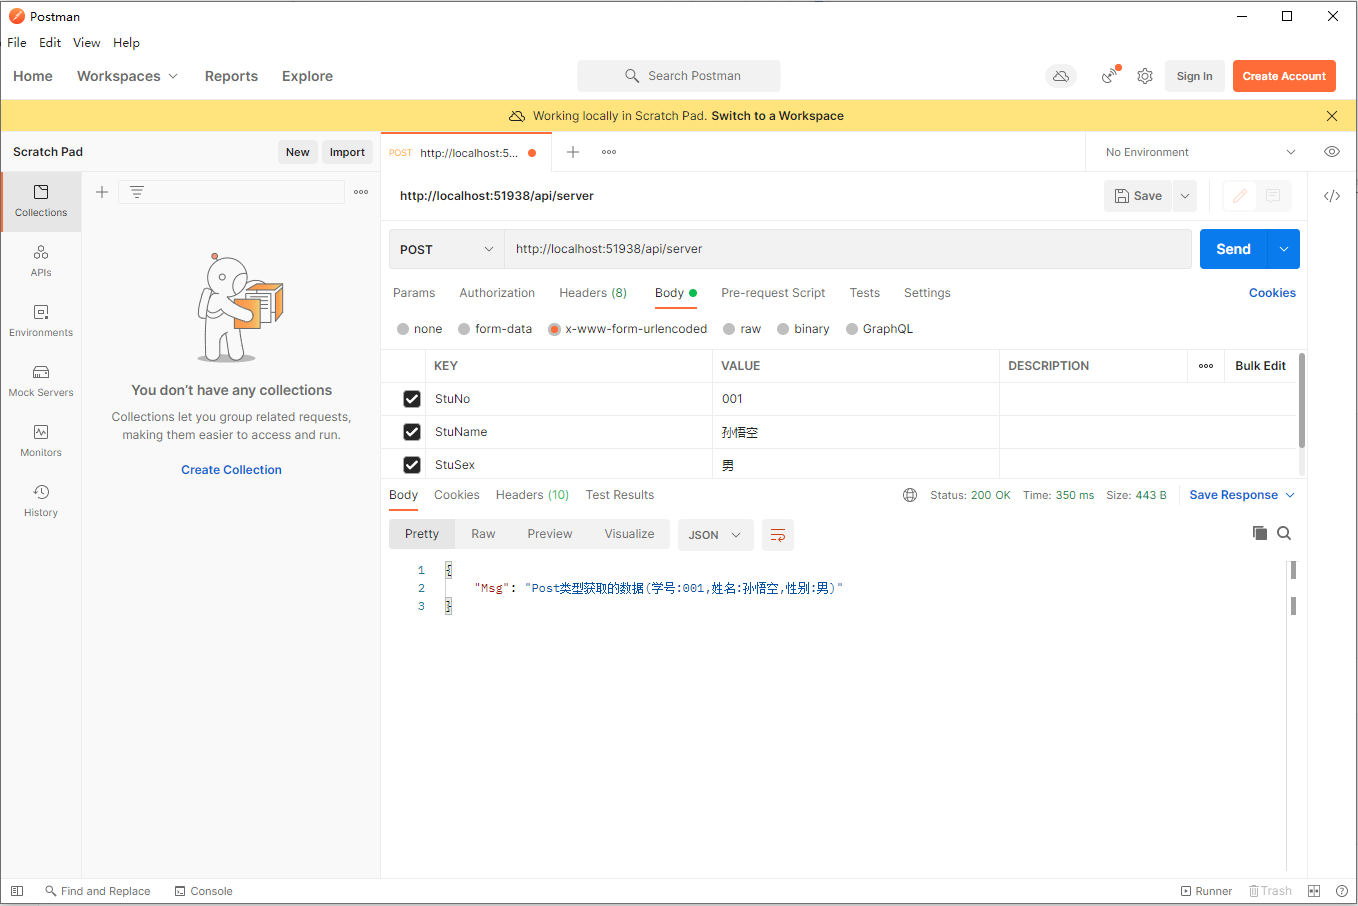Switch to the response Raw view tab
The image size is (1358, 906).
pos(483,534)
